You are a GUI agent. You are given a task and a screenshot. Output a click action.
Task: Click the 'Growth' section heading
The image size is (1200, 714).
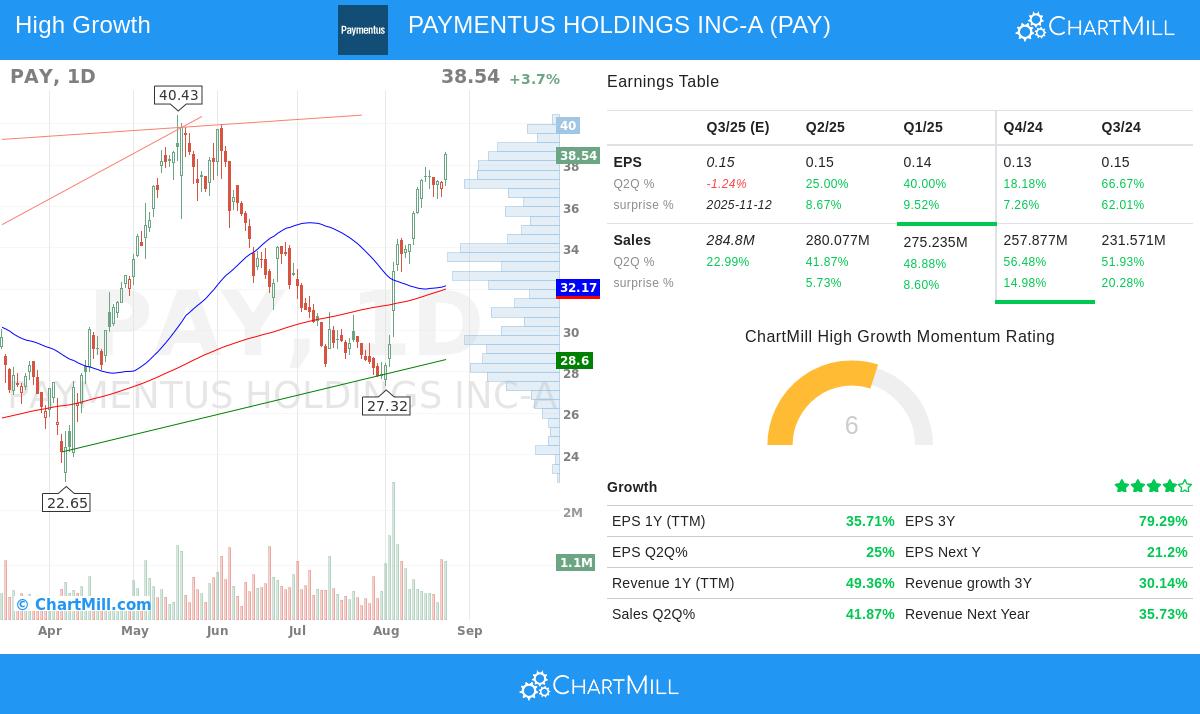click(632, 487)
